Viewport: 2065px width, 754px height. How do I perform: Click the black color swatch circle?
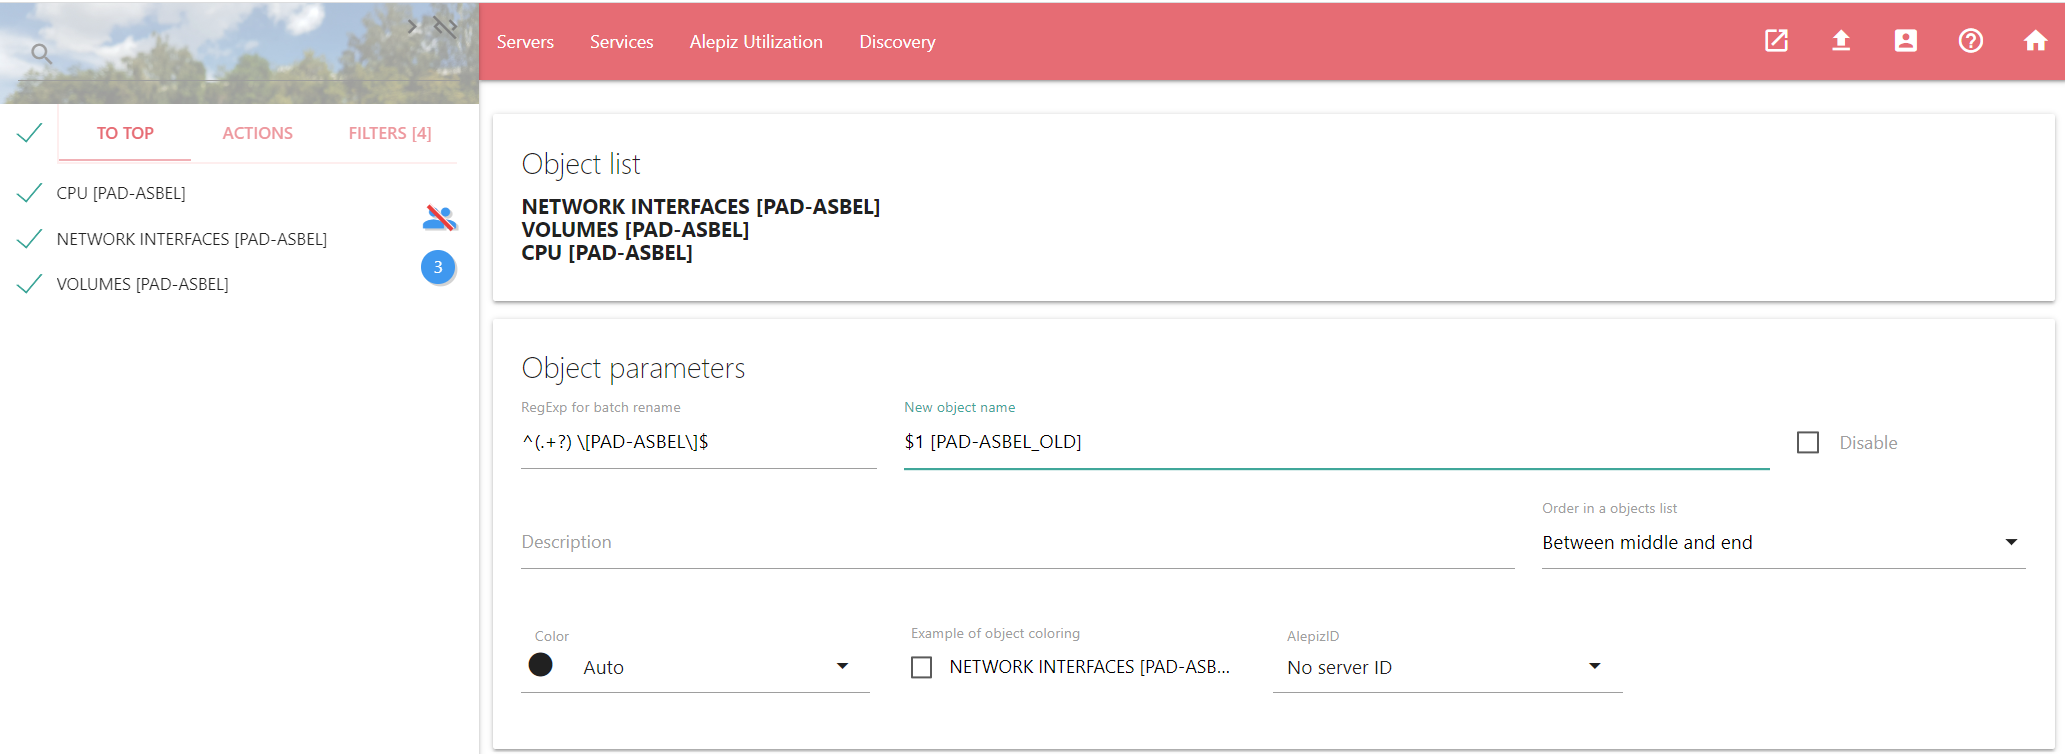[541, 665]
